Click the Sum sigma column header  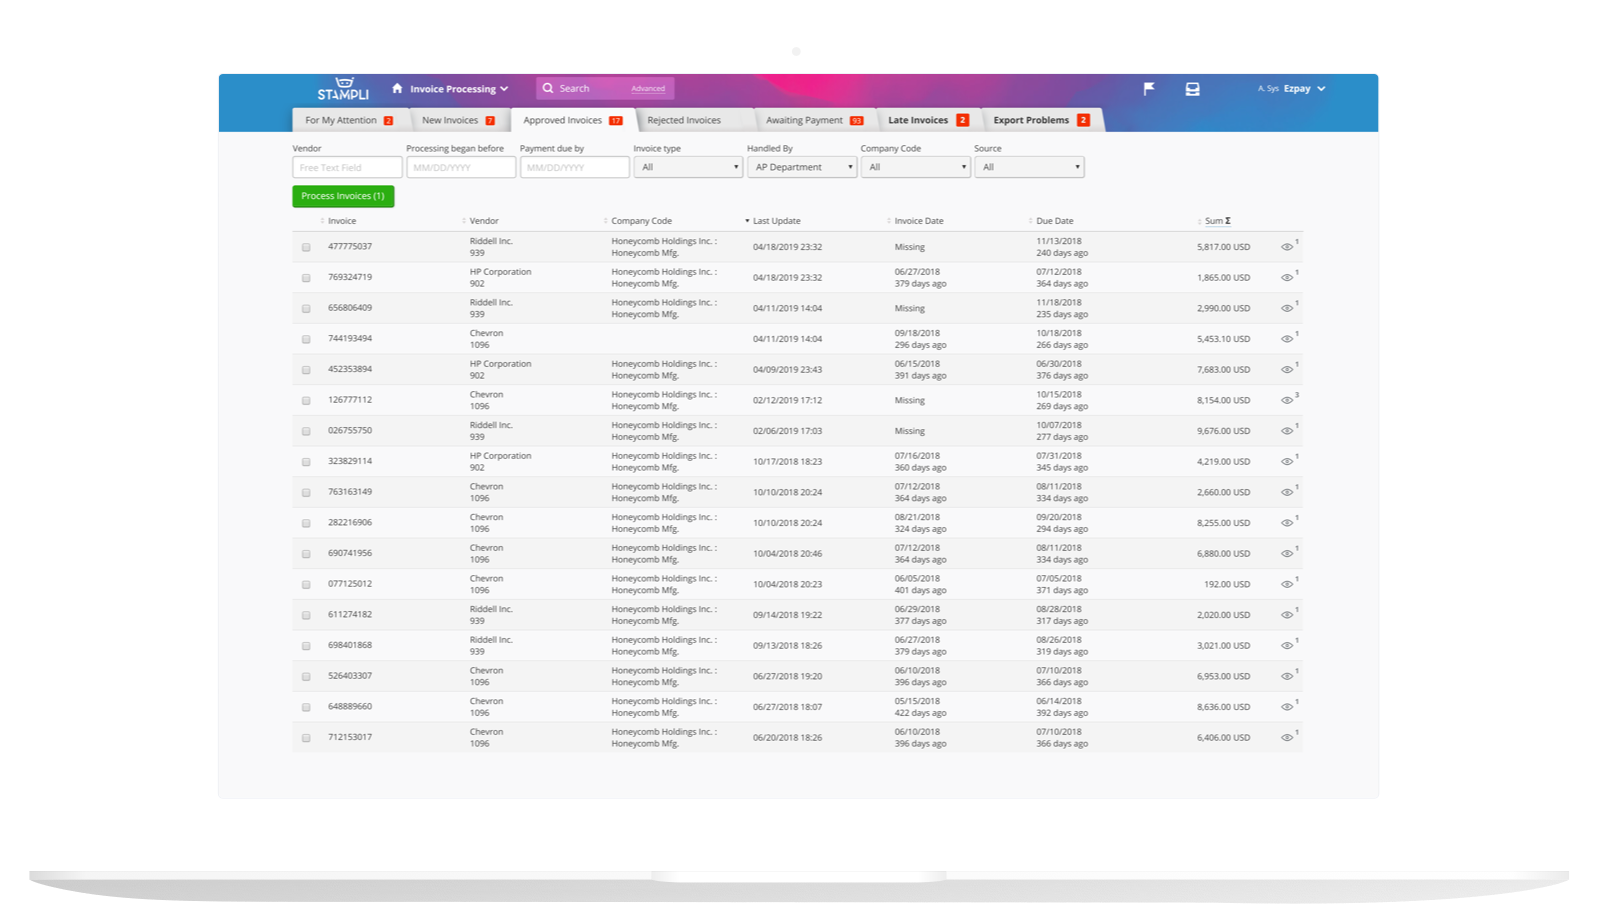(1216, 221)
